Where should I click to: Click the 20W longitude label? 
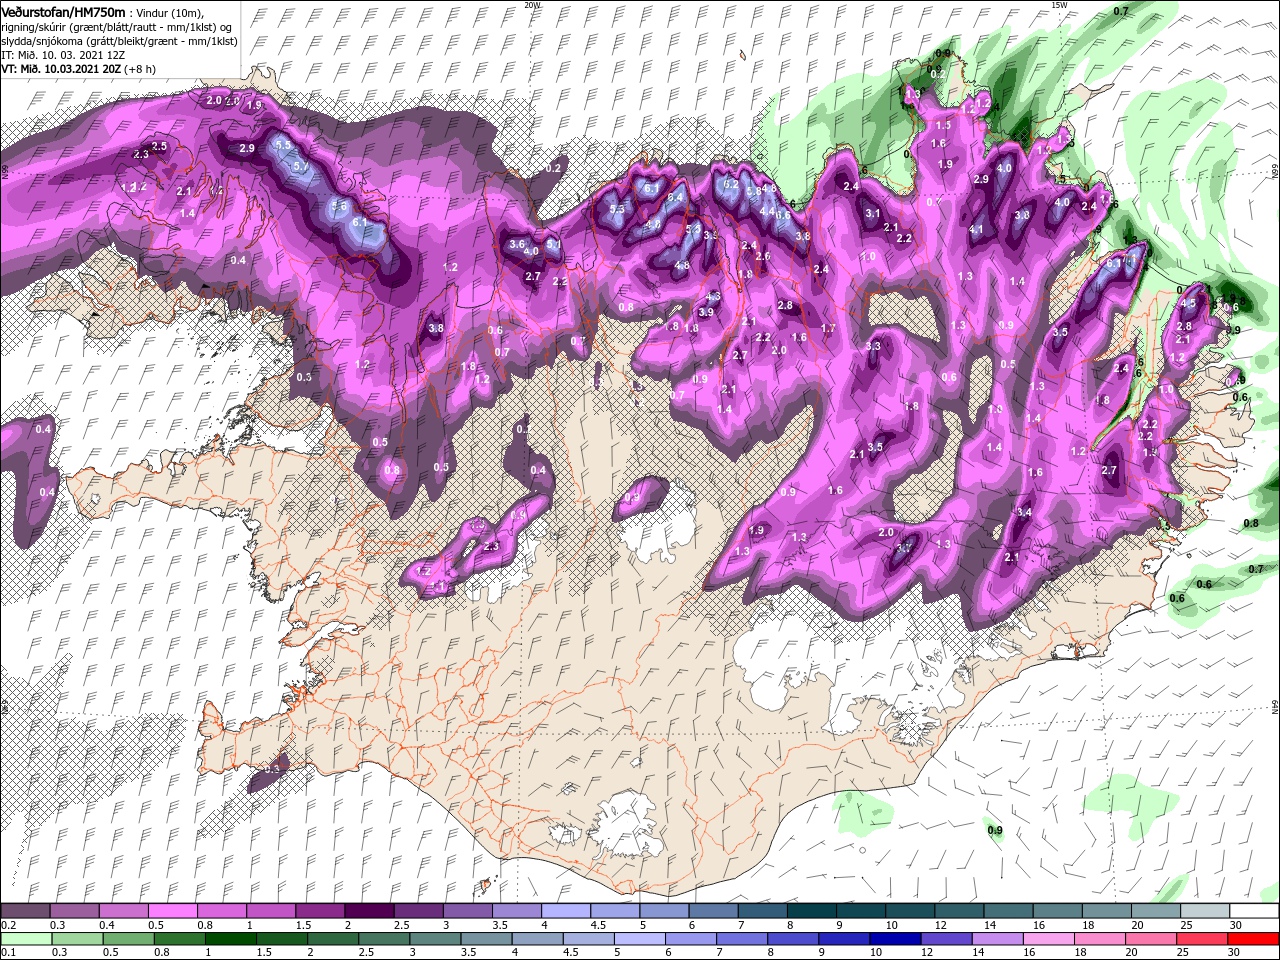pos(532,5)
